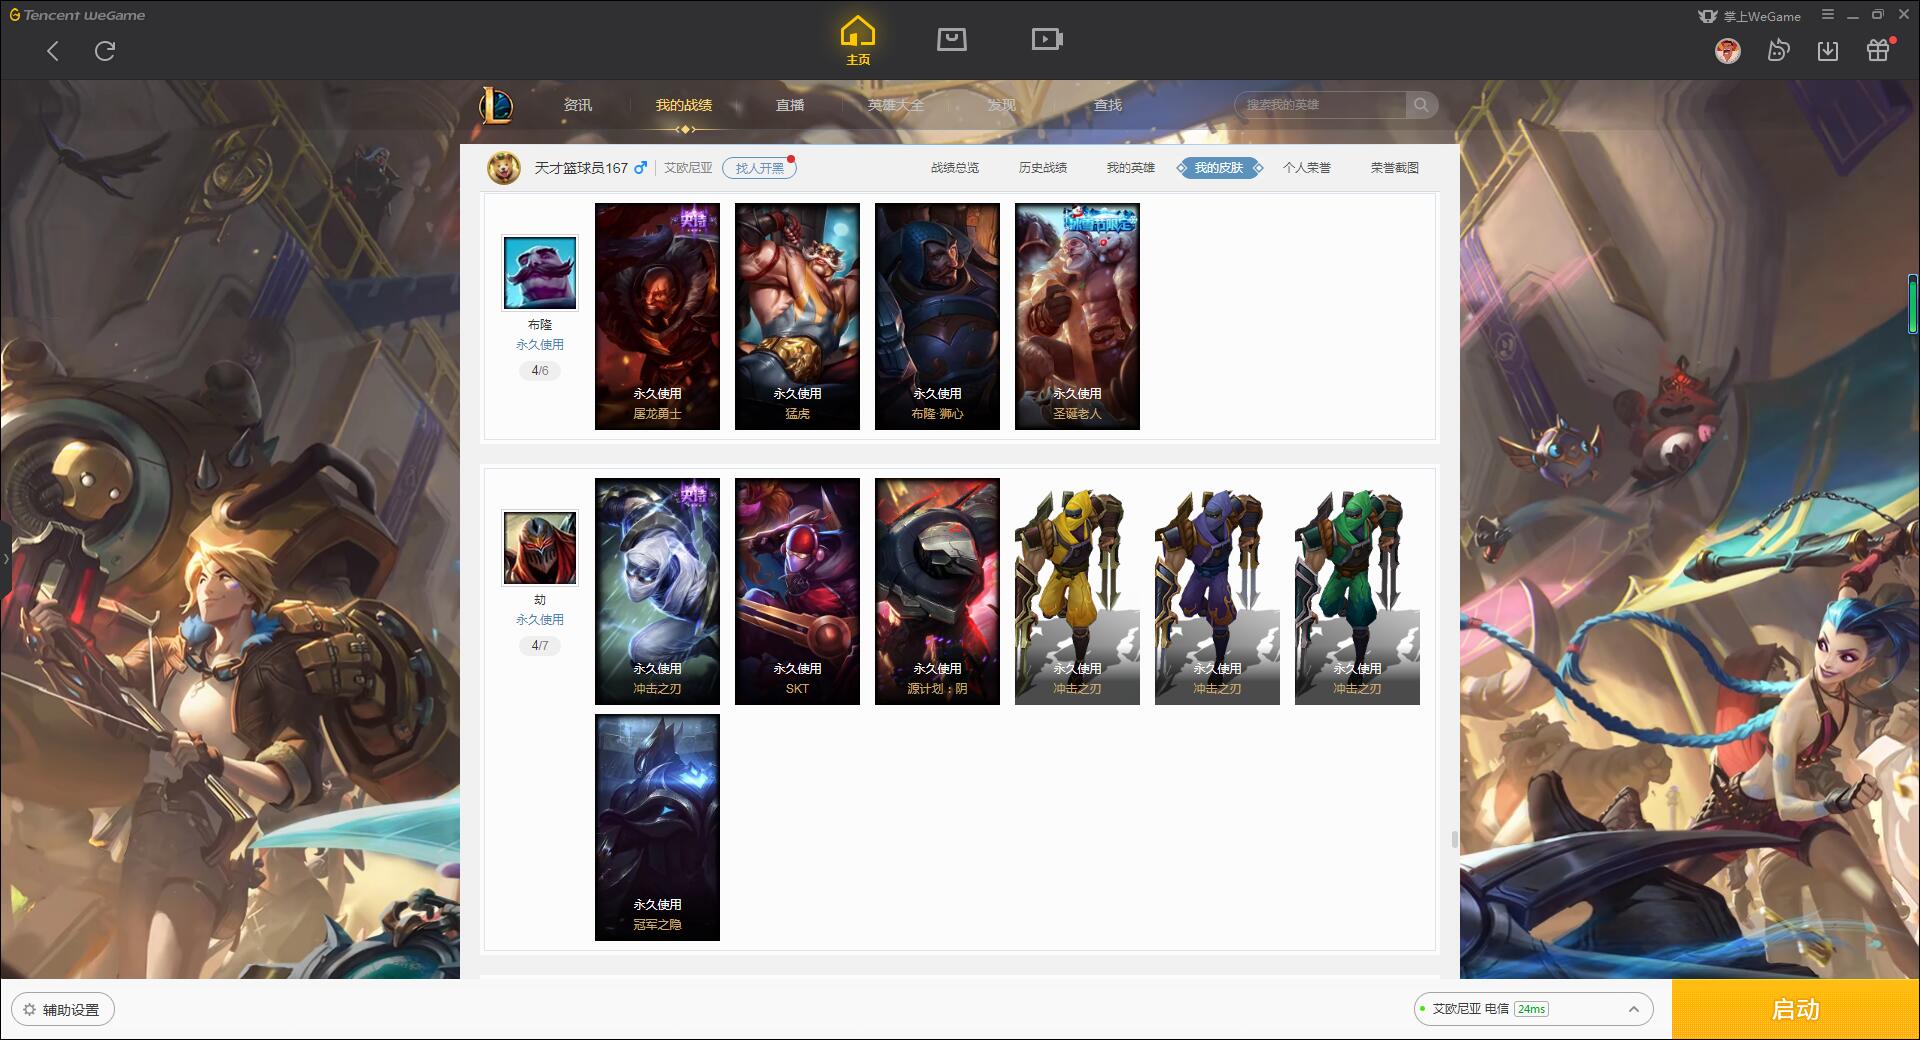Click 永久使用 under 布隆
The width and height of the screenshot is (1920, 1040).
click(x=540, y=345)
